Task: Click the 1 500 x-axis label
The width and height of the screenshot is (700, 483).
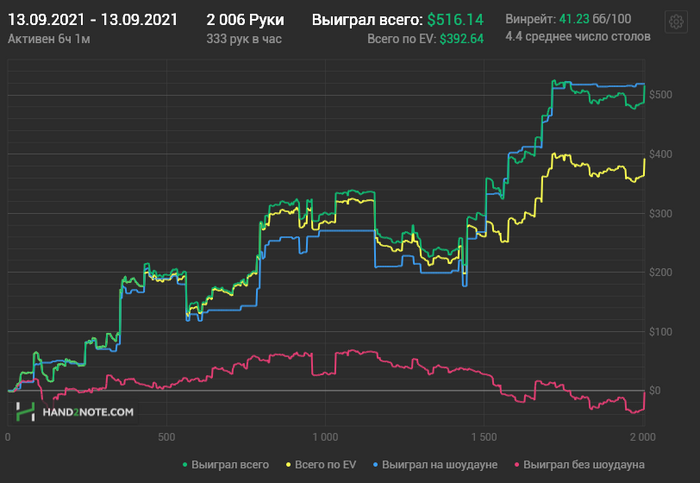Action: [x=484, y=437]
